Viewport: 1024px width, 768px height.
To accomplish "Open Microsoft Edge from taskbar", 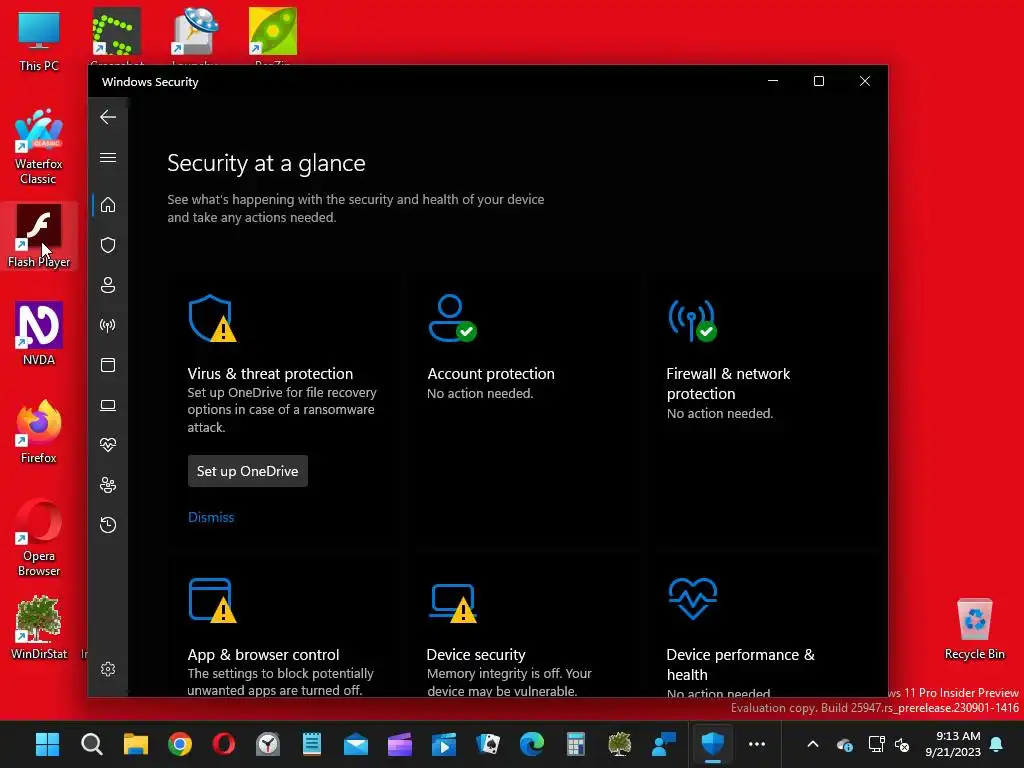I will tap(532, 744).
